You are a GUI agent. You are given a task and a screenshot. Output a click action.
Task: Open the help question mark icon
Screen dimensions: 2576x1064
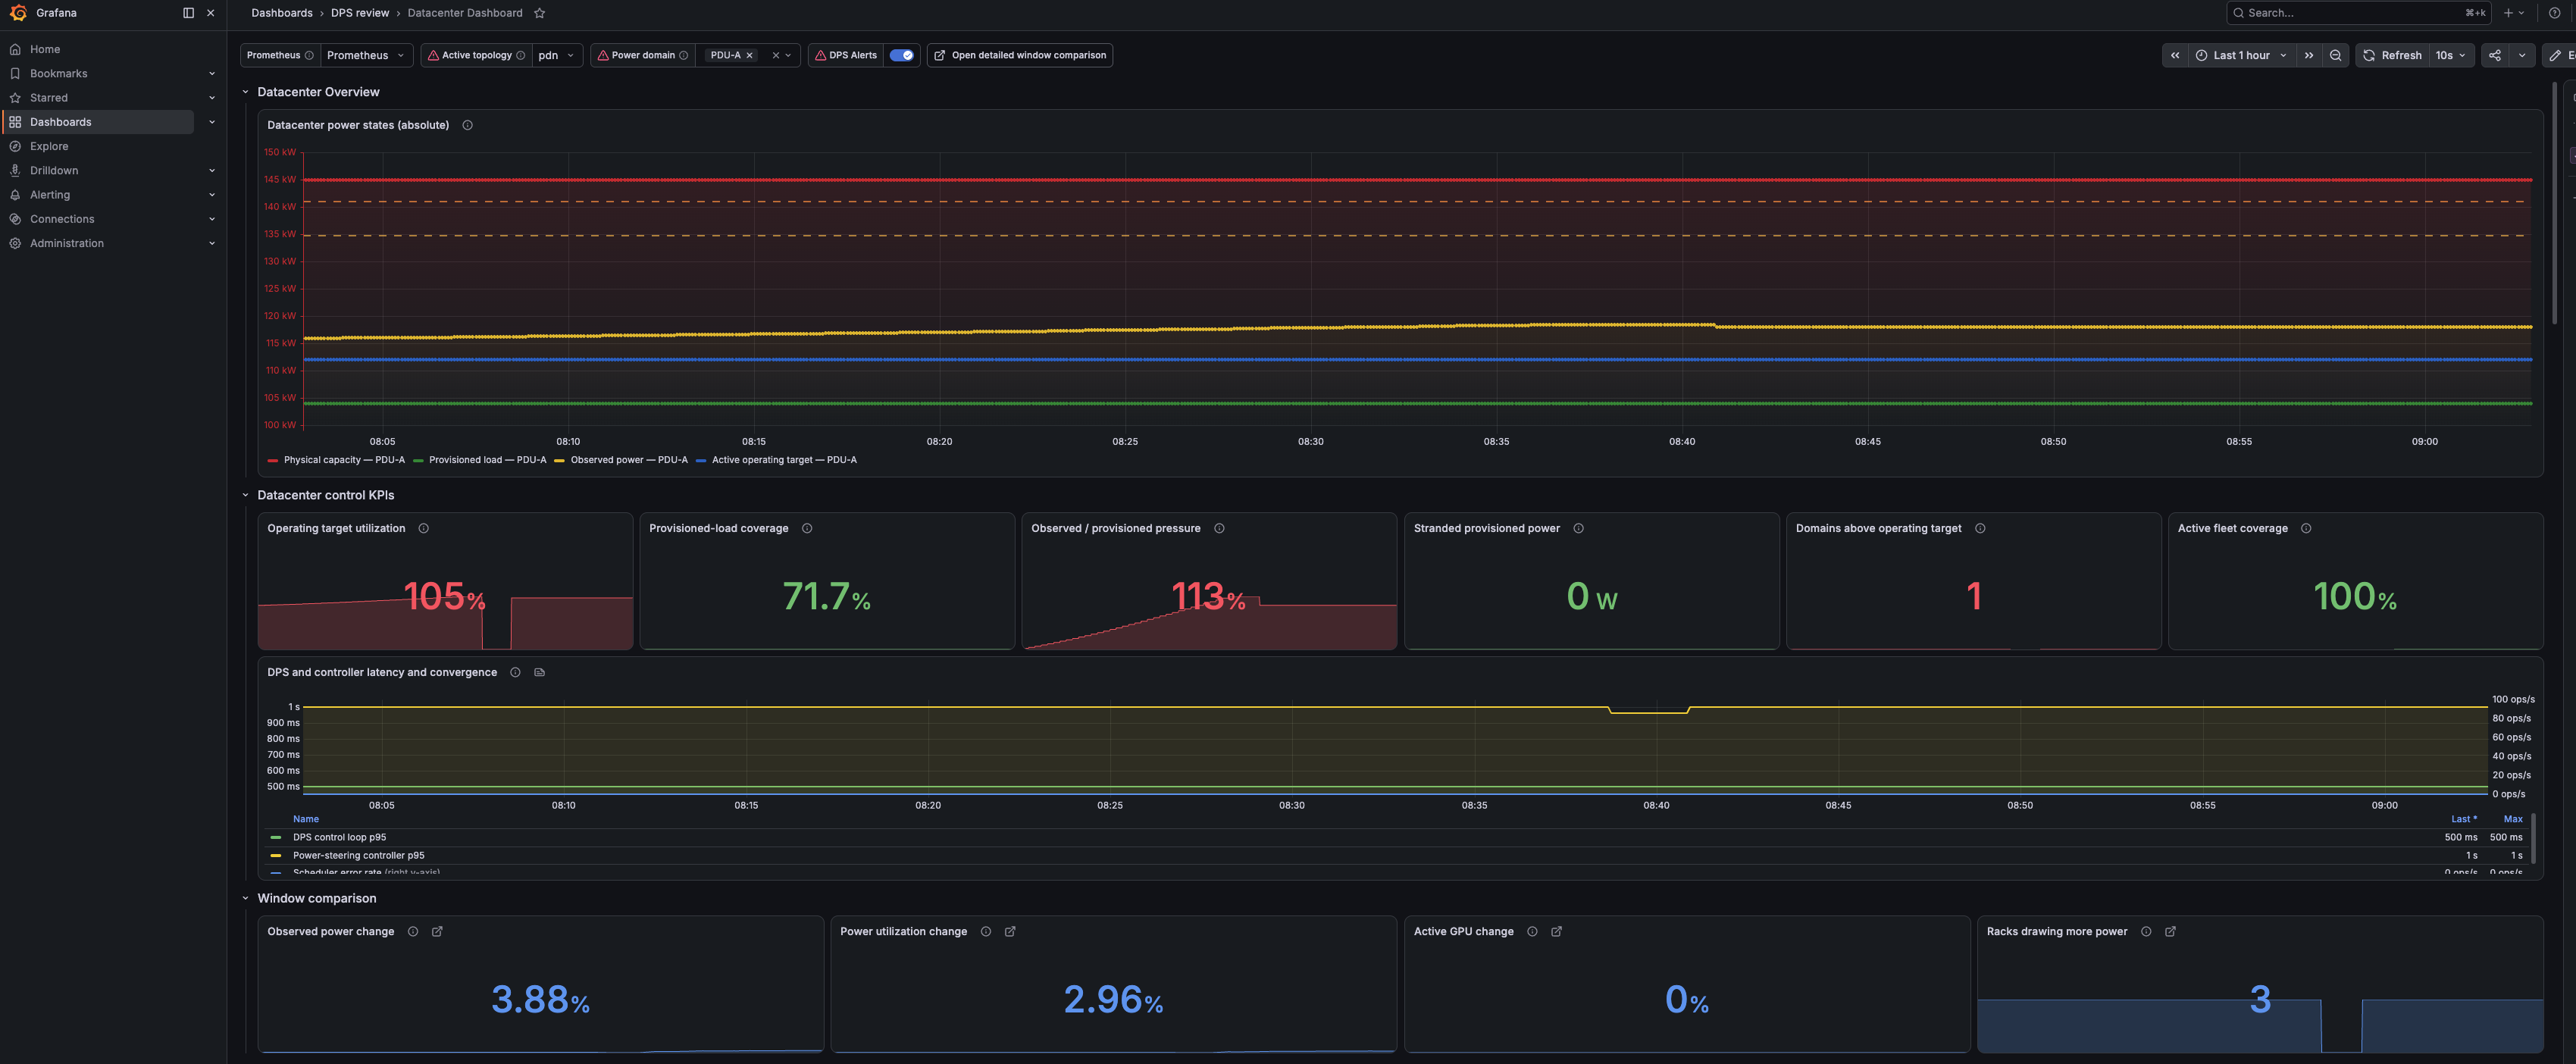(2554, 13)
